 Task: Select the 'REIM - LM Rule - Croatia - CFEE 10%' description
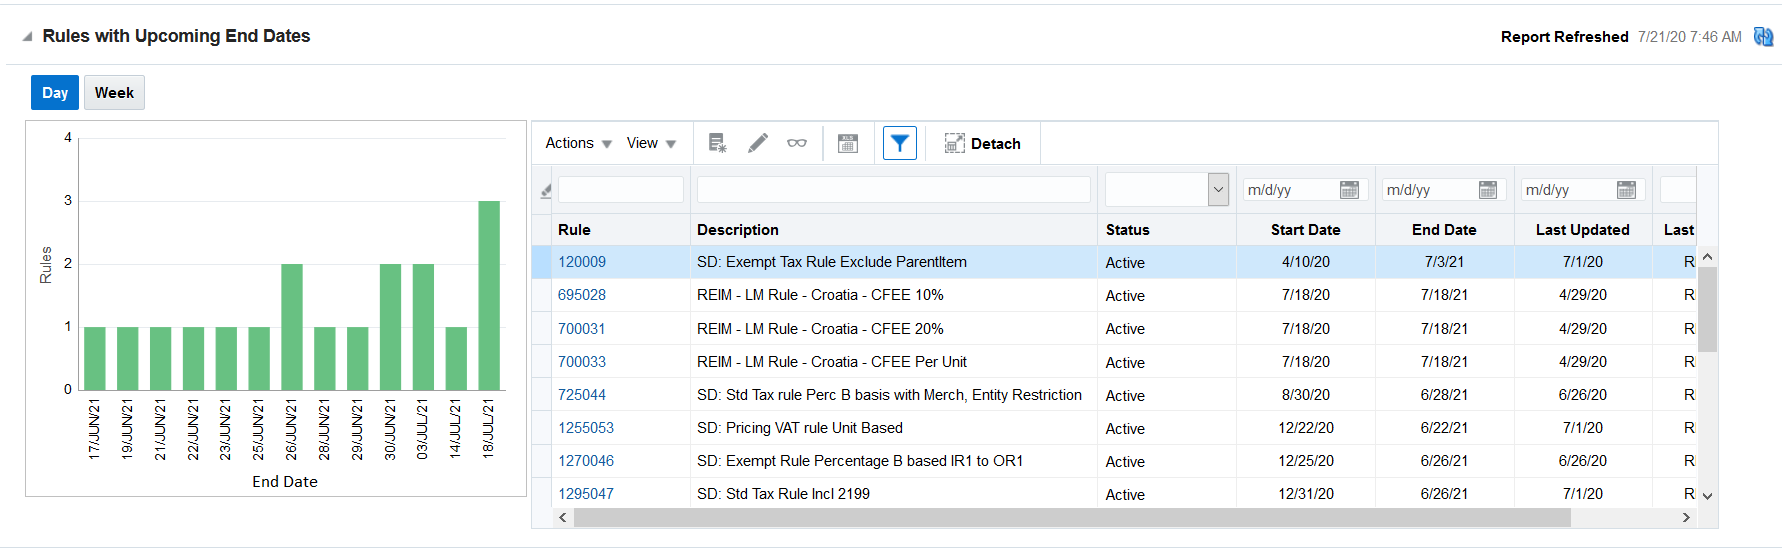coord(820,295)
